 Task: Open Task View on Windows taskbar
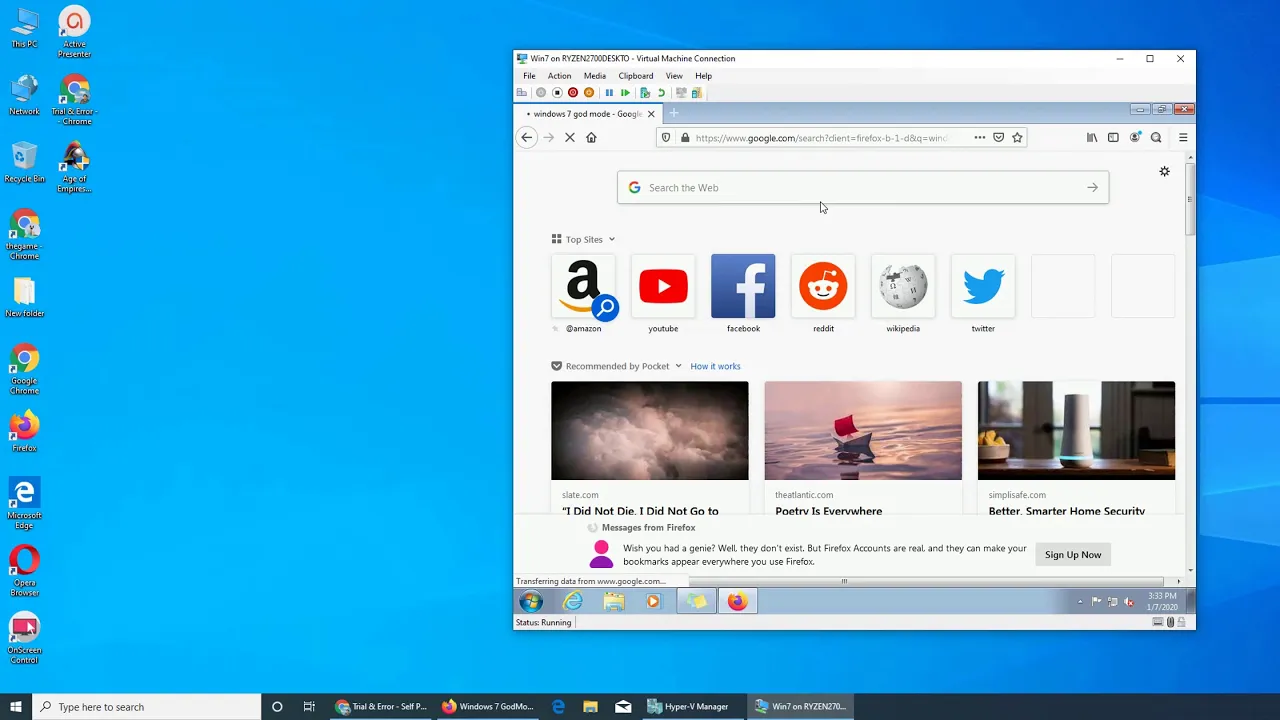(x=309, y=707)
